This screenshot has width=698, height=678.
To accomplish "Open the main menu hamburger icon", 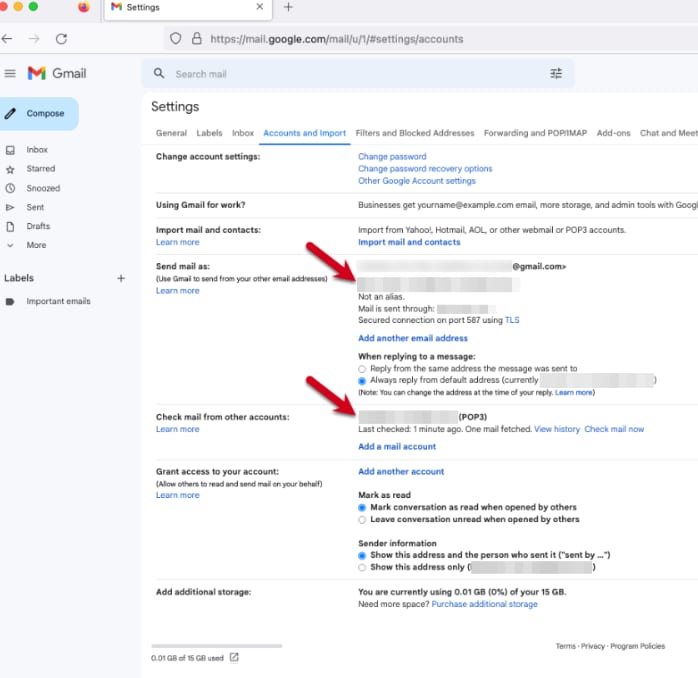I will coord(10,73).
